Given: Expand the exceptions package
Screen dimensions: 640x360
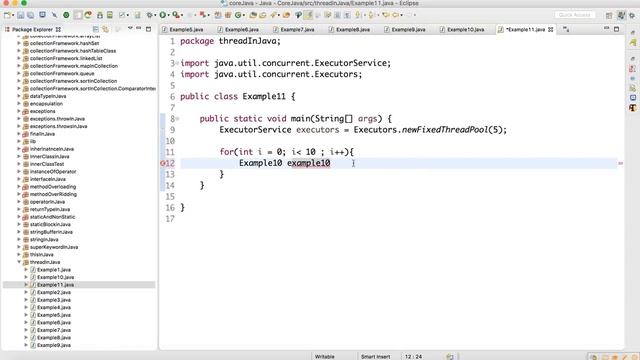Looking at the screenshot, I should (19, 111).
